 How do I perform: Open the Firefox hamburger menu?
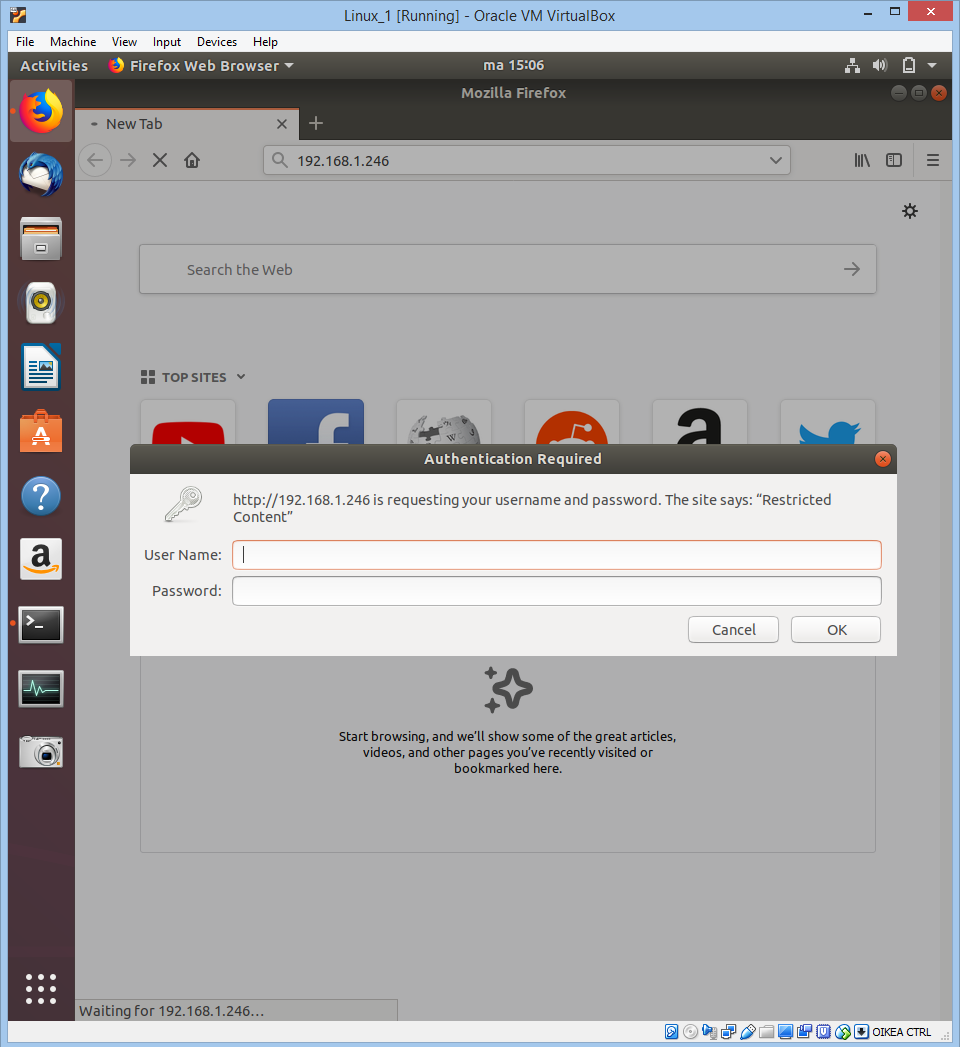932,160
